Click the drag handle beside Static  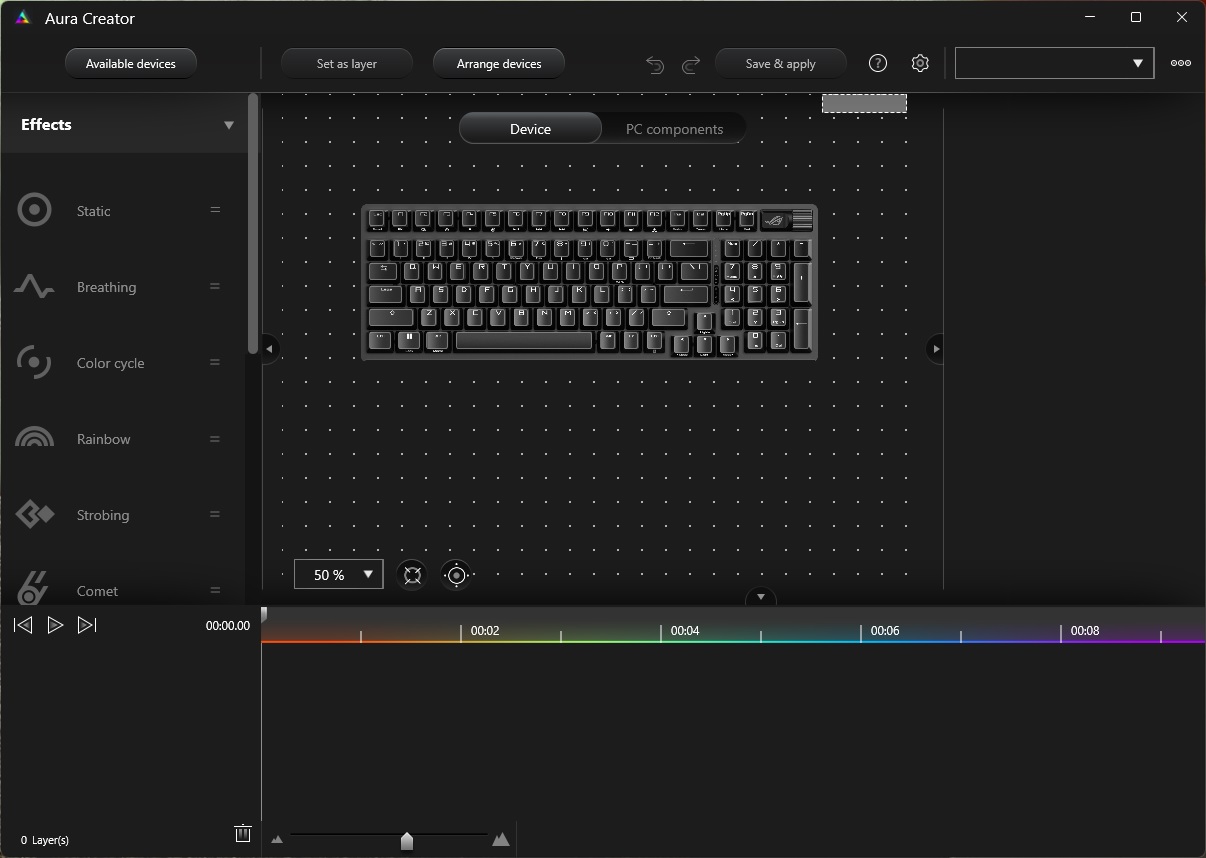(214, 210)
